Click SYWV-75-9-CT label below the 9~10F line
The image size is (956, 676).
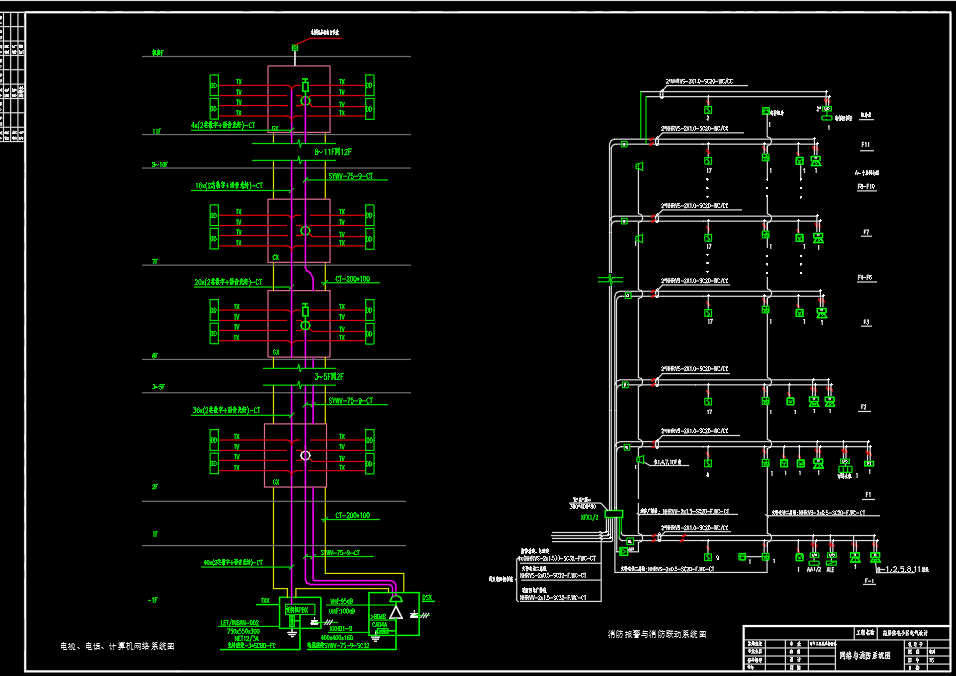(351, 176)
